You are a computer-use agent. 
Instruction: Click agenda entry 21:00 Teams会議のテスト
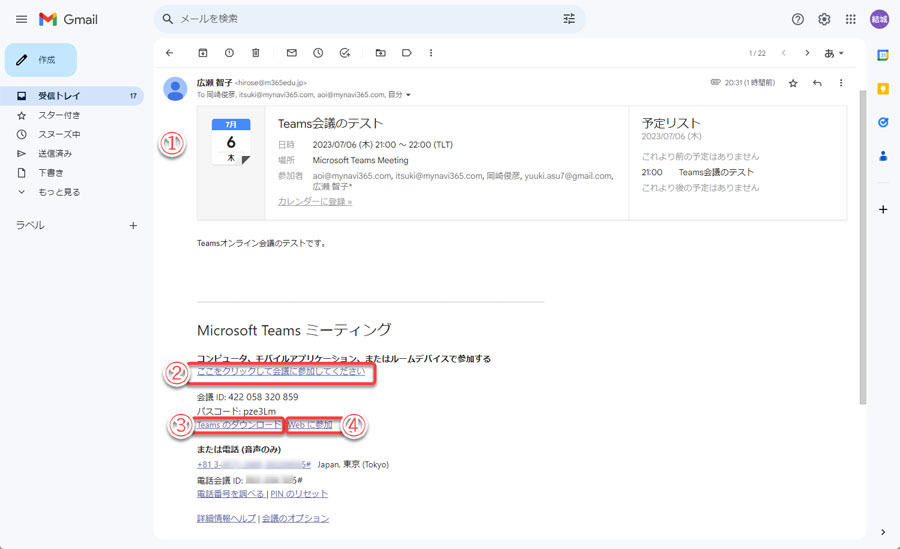point(697,172)
